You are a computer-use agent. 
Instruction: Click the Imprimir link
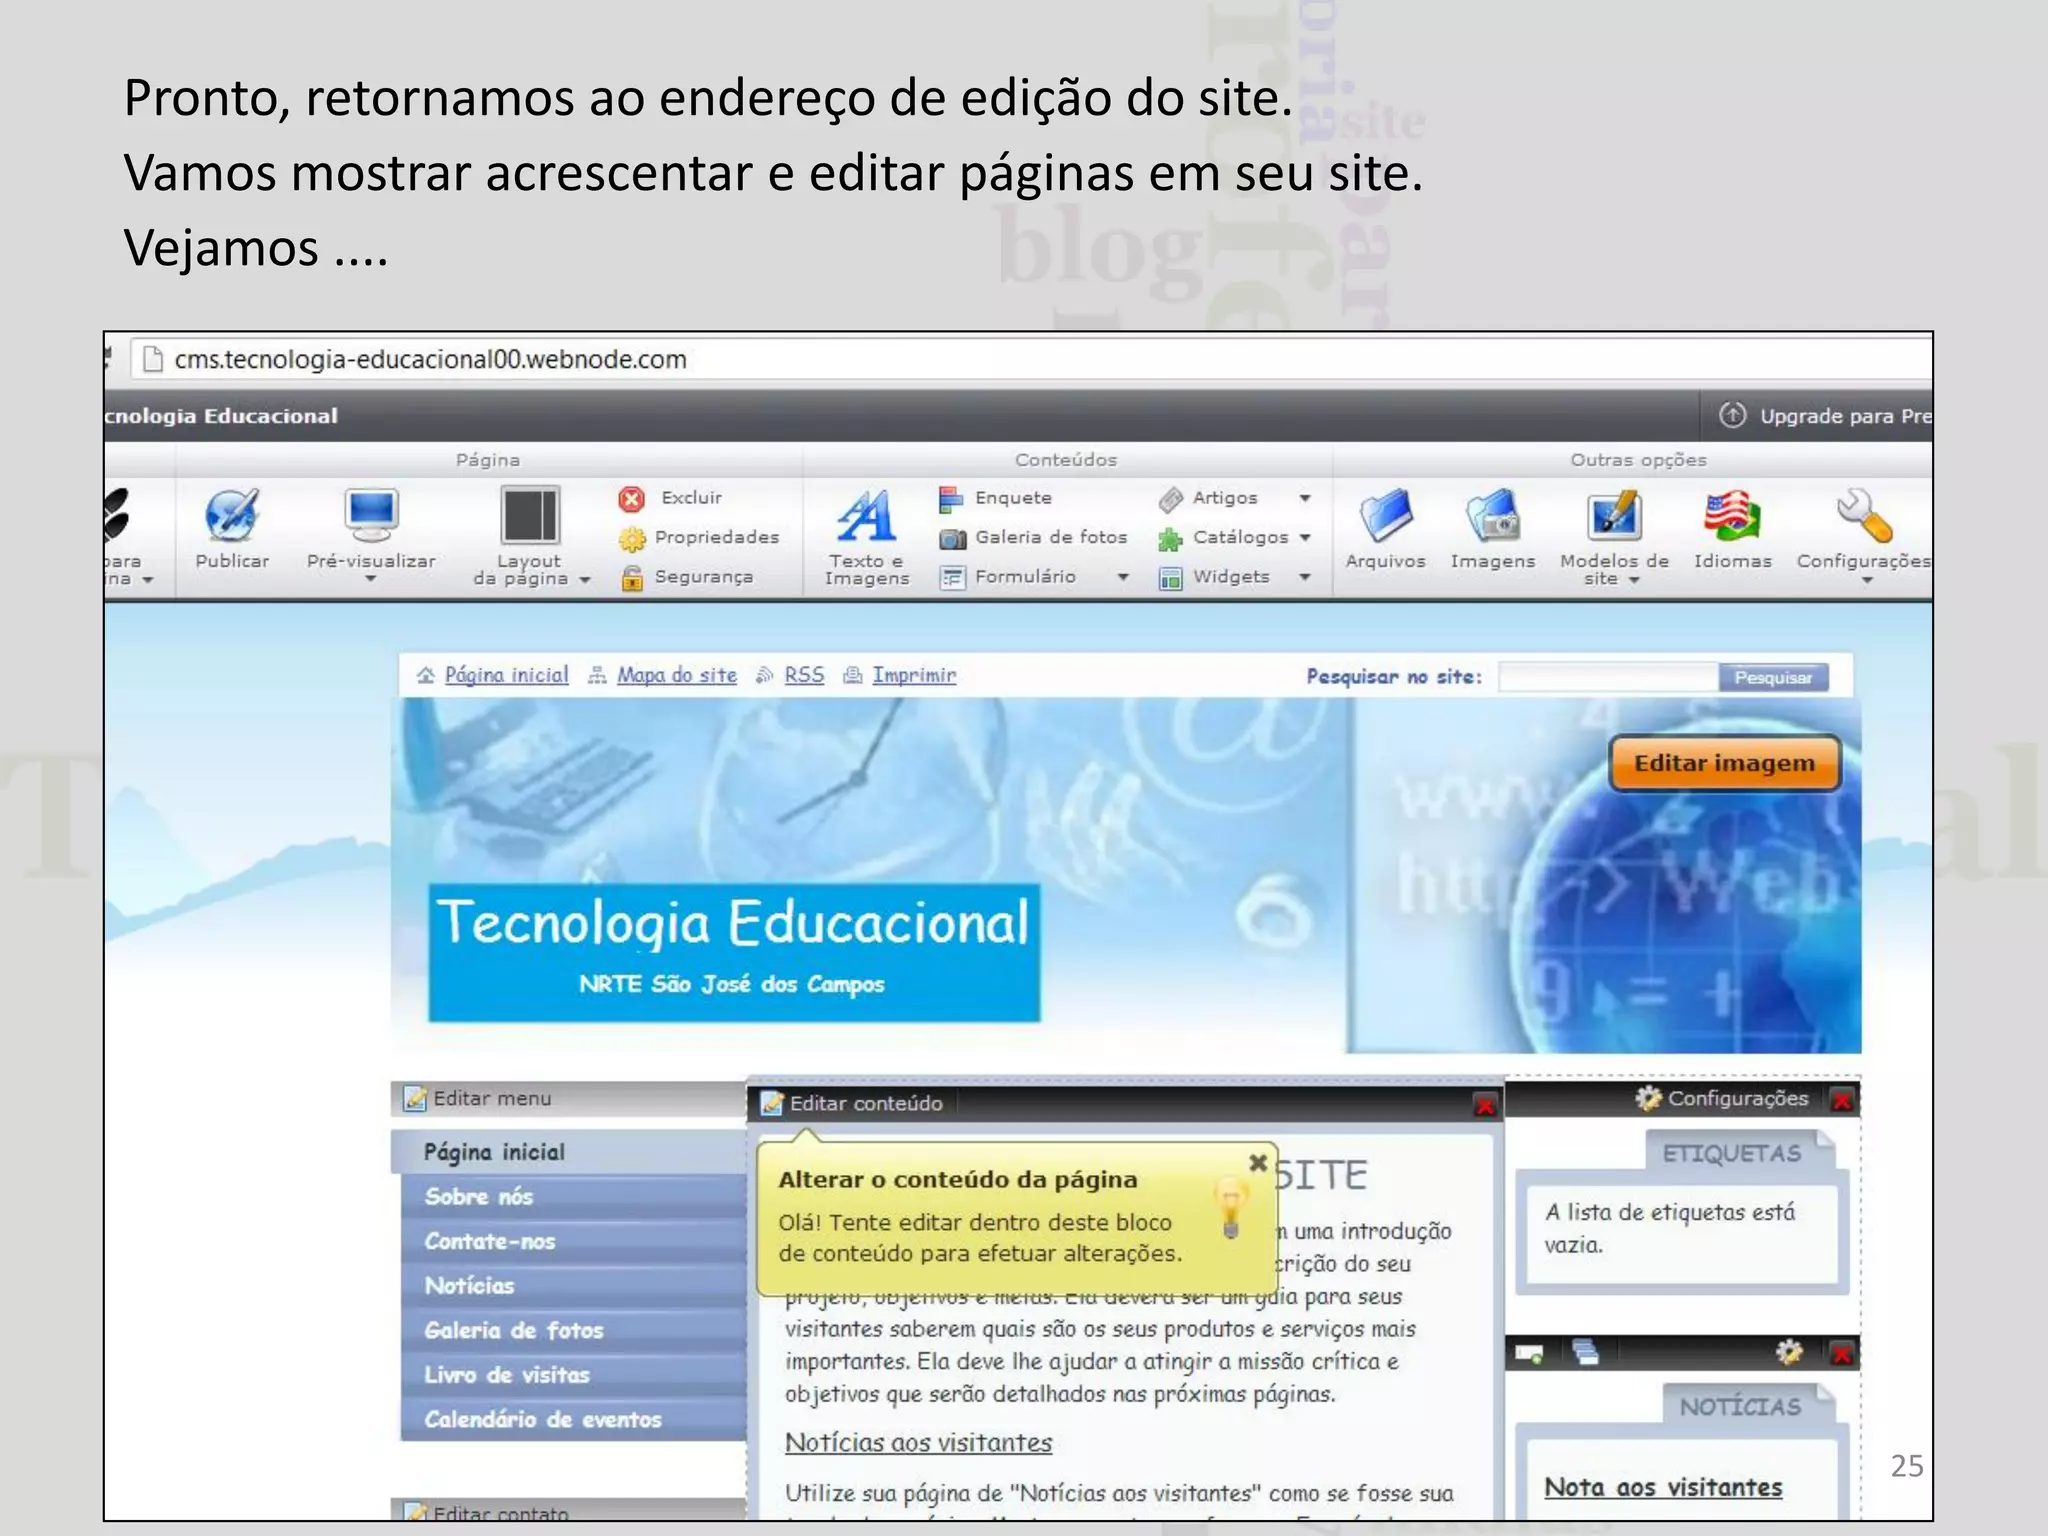coord(913,675)
